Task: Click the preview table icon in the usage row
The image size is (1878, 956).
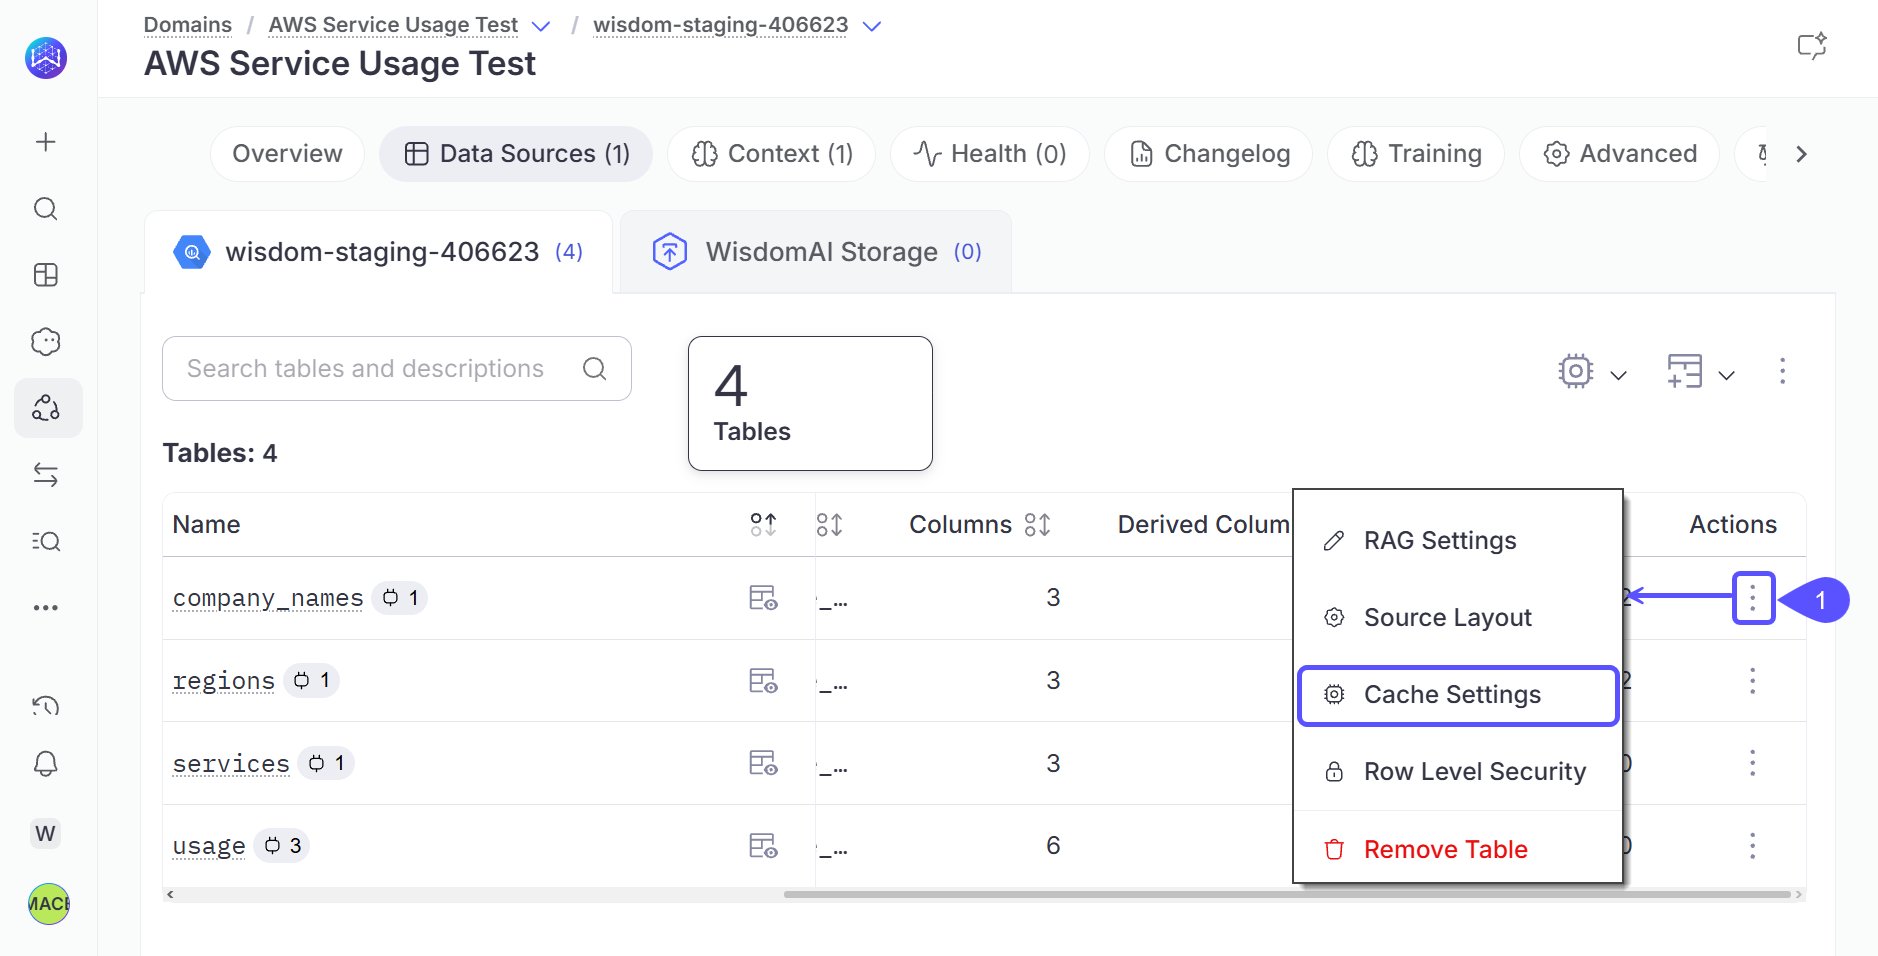Action: coord(763,846)
